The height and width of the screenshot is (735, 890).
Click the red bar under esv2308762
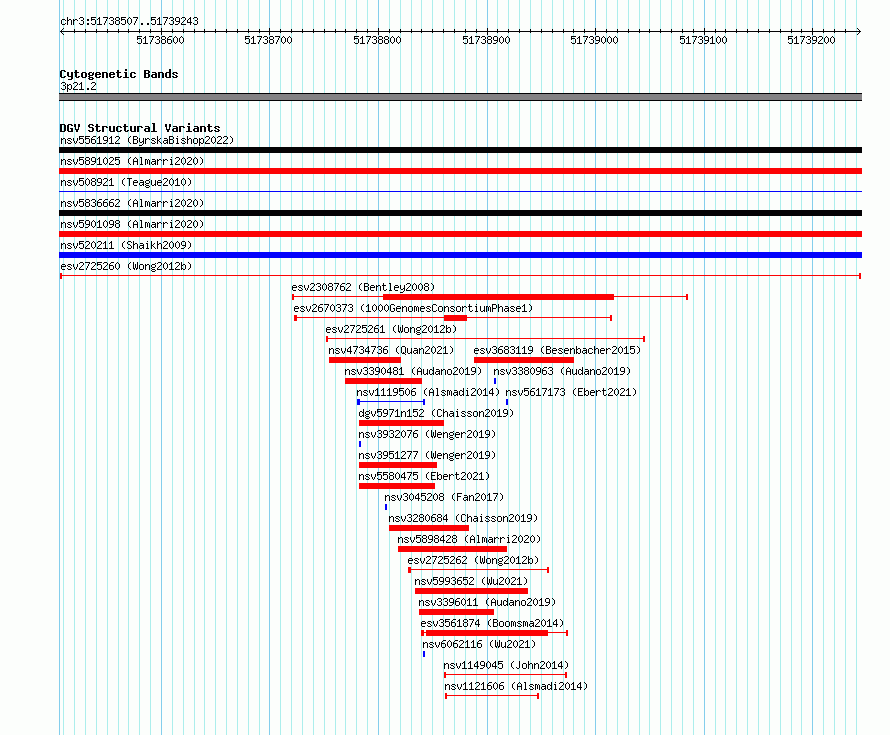pos(498,297)
